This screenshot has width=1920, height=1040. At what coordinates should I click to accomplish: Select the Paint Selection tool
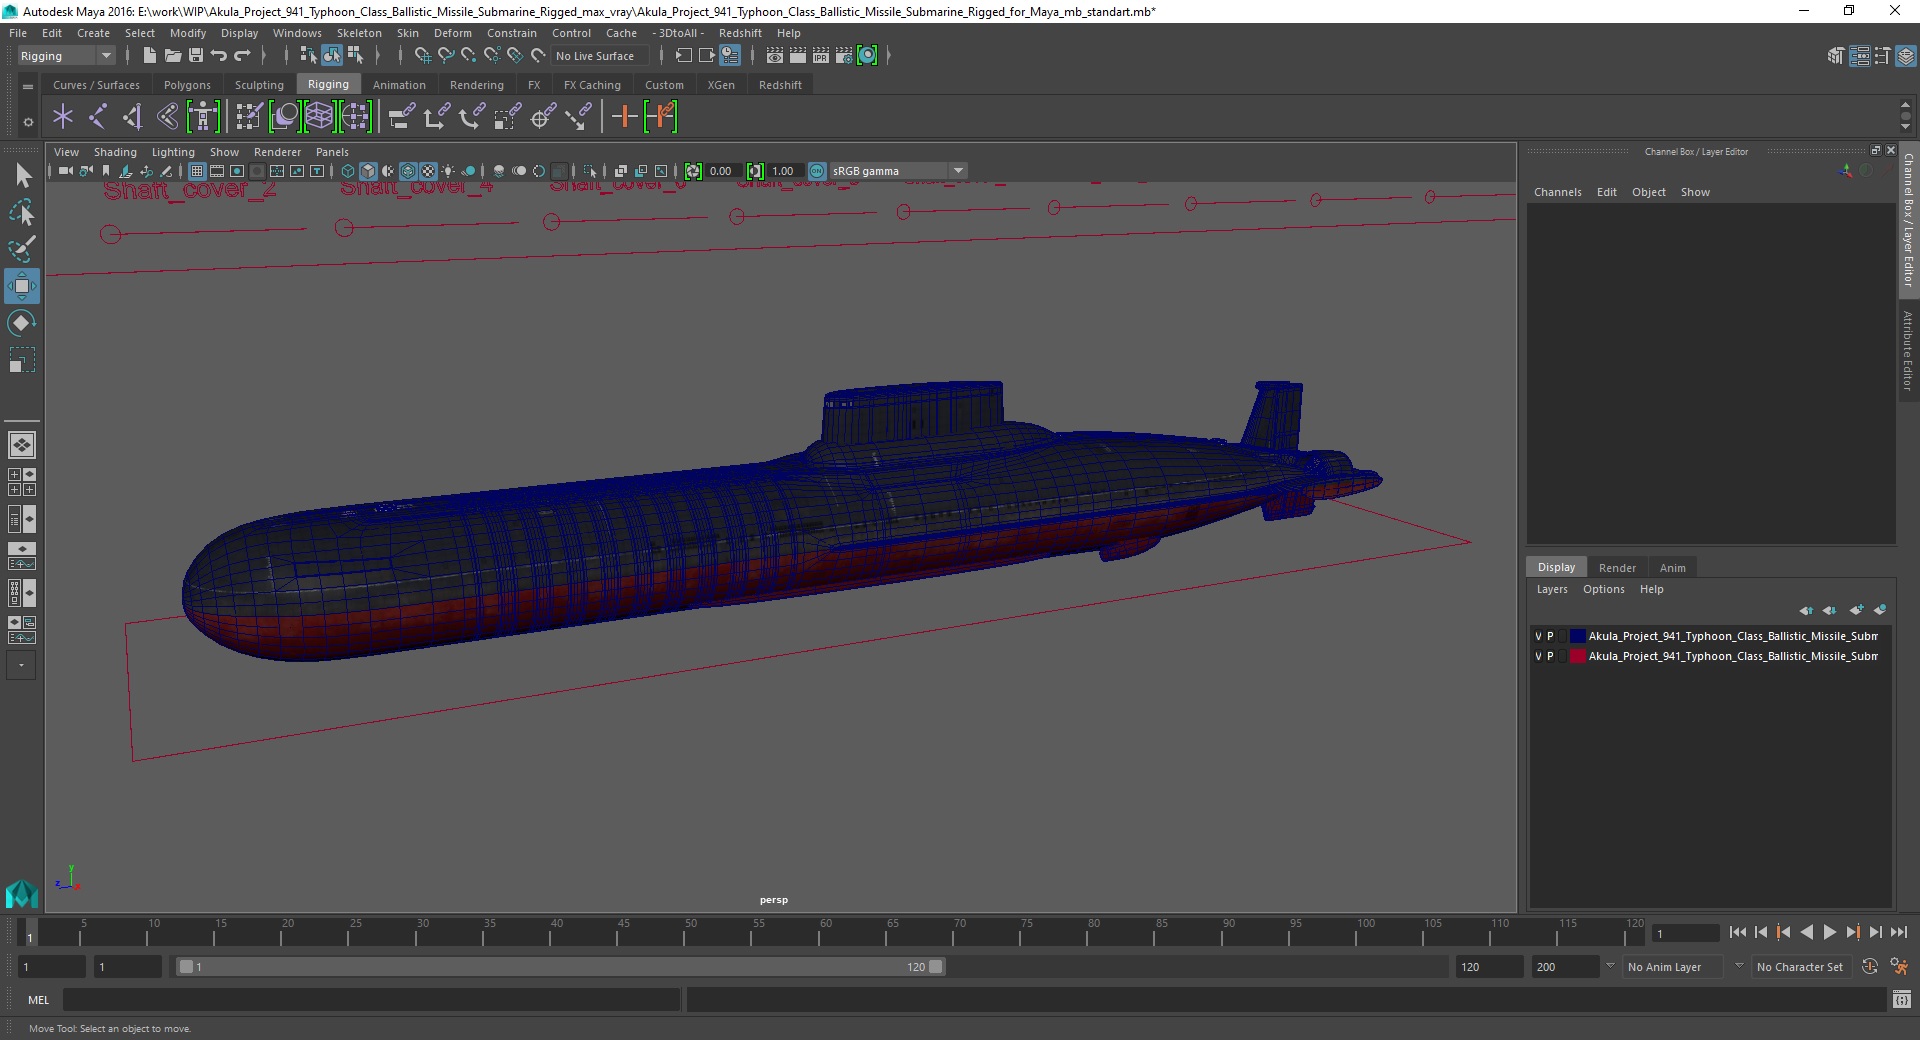(x=22, y=250)
